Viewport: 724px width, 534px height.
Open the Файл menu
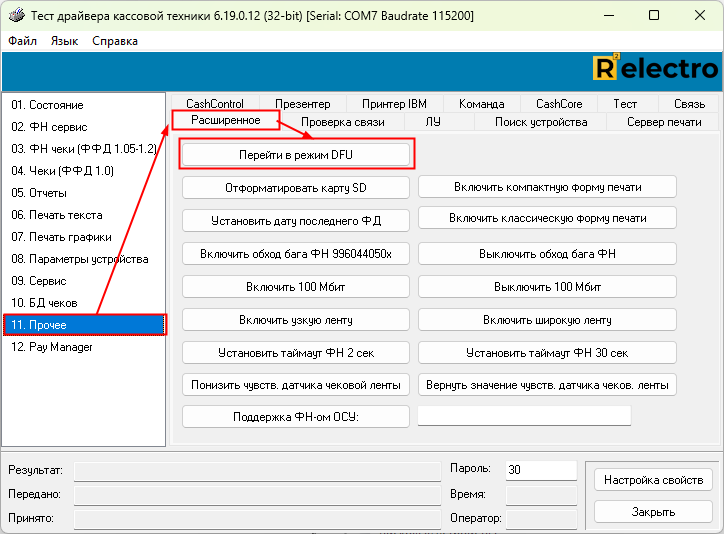pos(22,41)
